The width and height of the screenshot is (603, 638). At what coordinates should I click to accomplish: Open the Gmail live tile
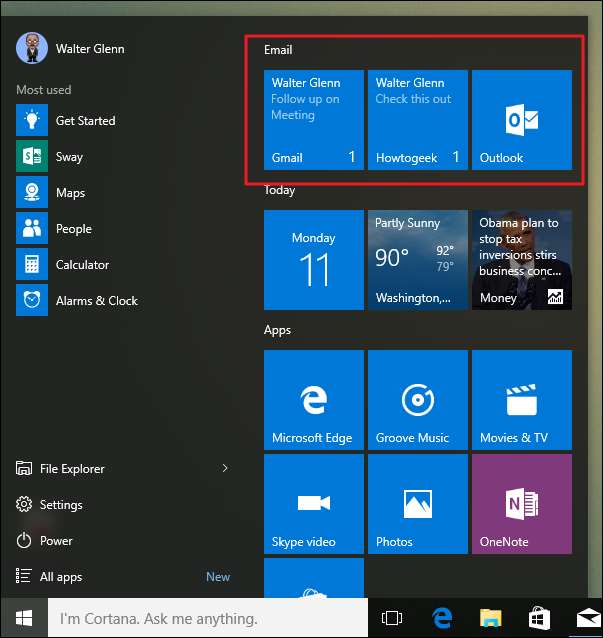pyautogui.click(x=313, y=120)
